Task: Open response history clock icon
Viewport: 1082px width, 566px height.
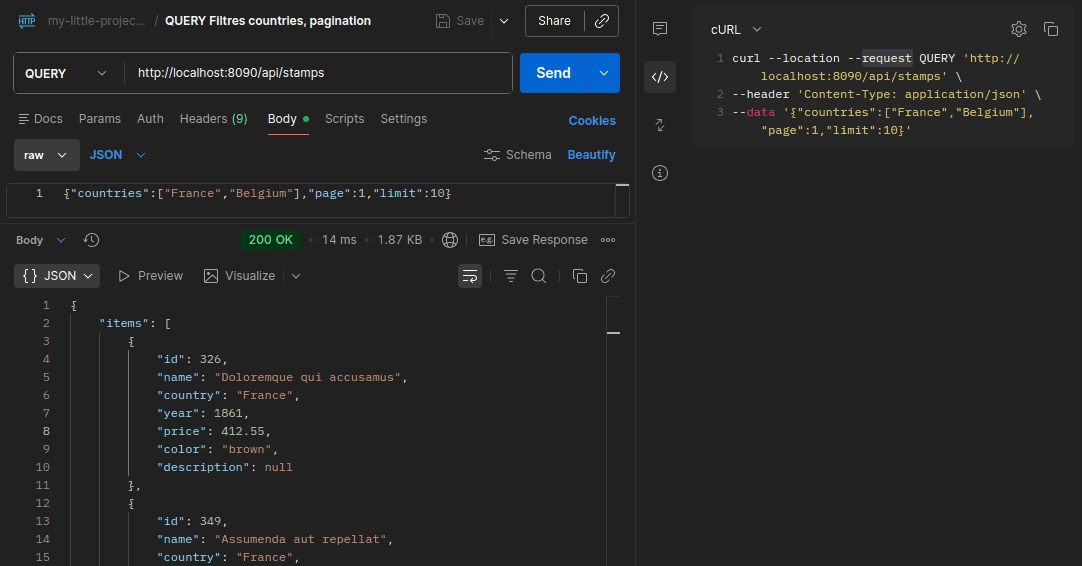Action: [x=91, y=240]
